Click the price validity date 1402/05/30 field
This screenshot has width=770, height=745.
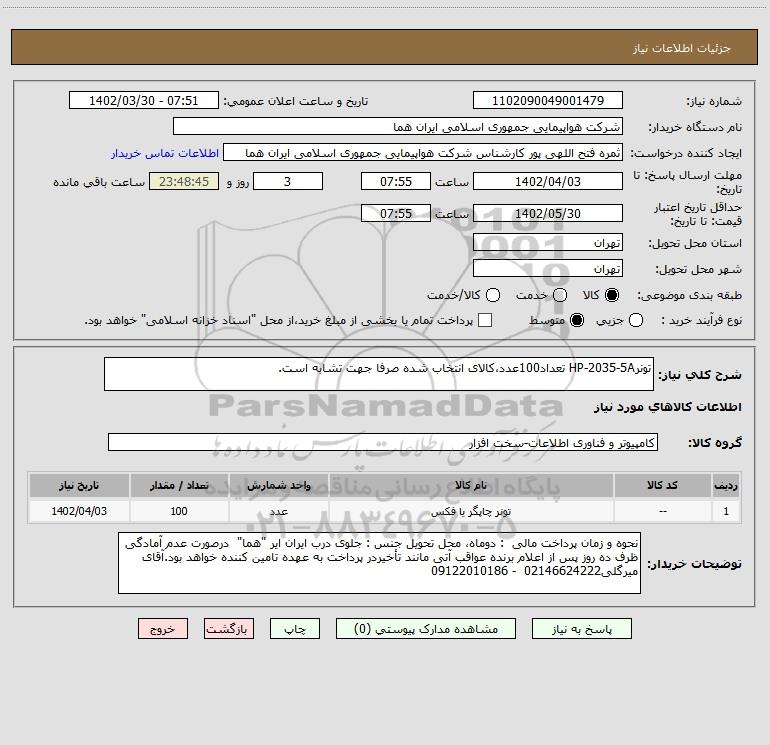[x=548, y=213]
